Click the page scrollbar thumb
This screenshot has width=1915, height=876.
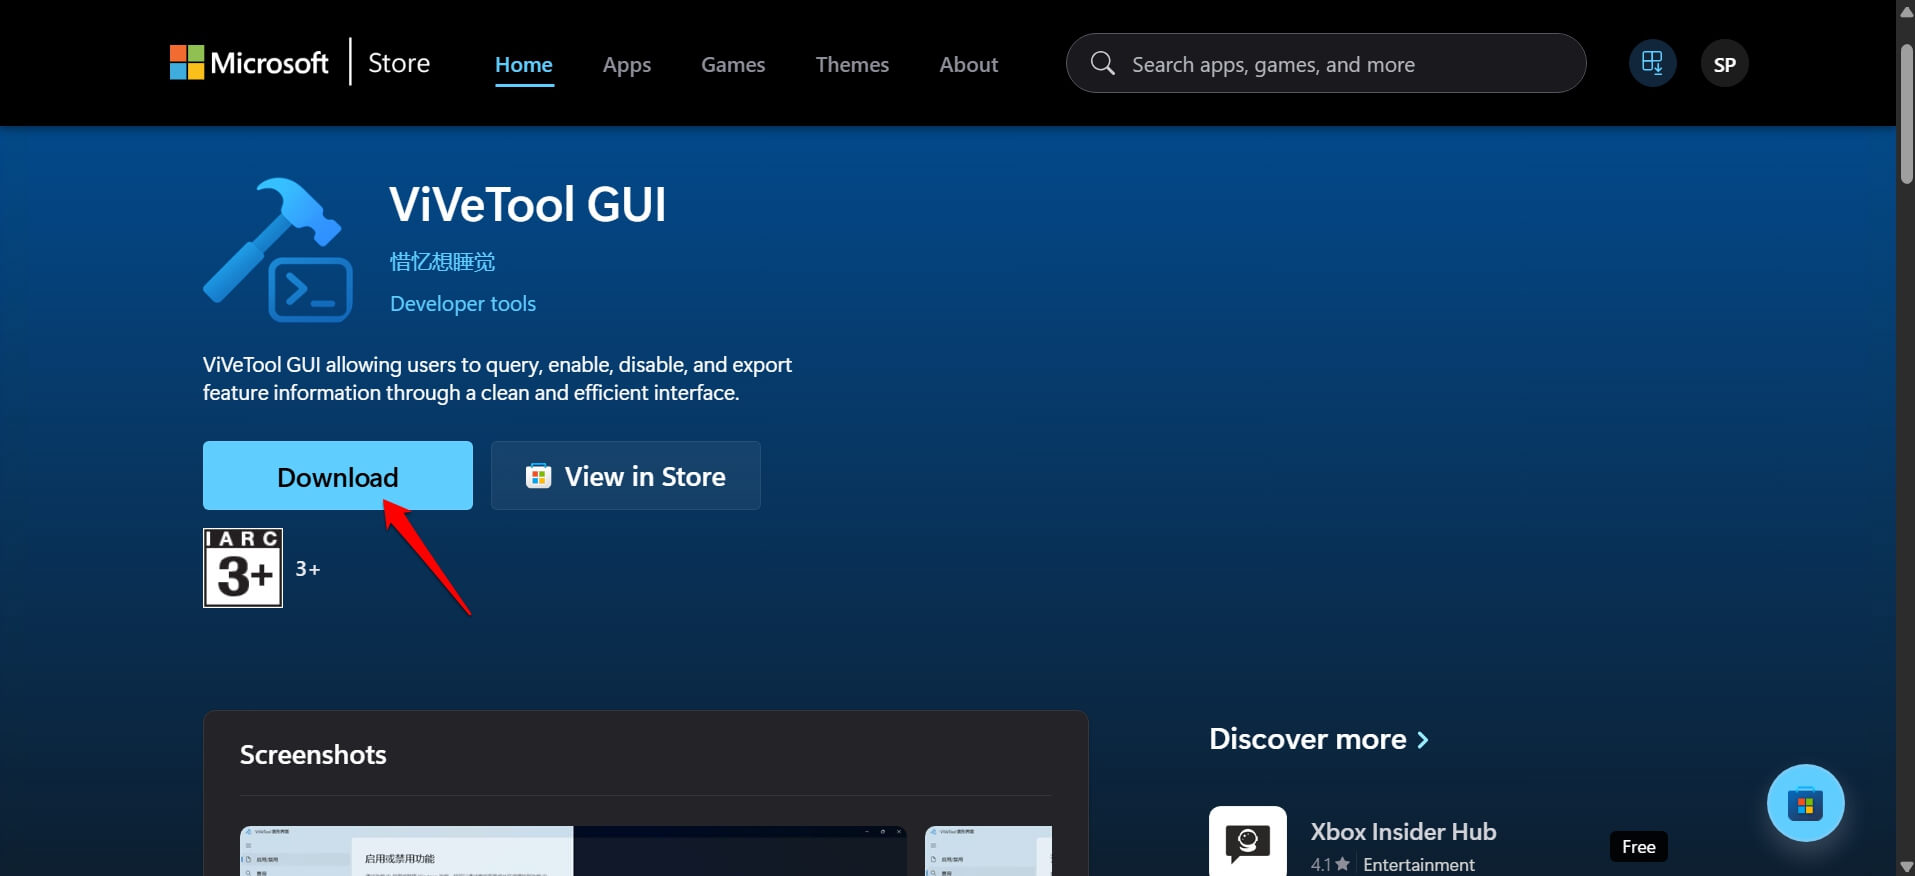point(1906,113)
